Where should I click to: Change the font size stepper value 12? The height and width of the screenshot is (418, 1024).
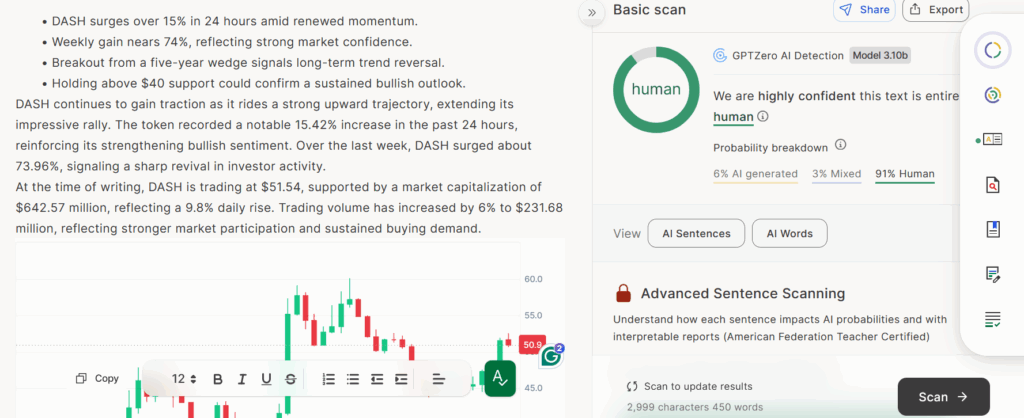pyautogui.click(x=183, y=379)
